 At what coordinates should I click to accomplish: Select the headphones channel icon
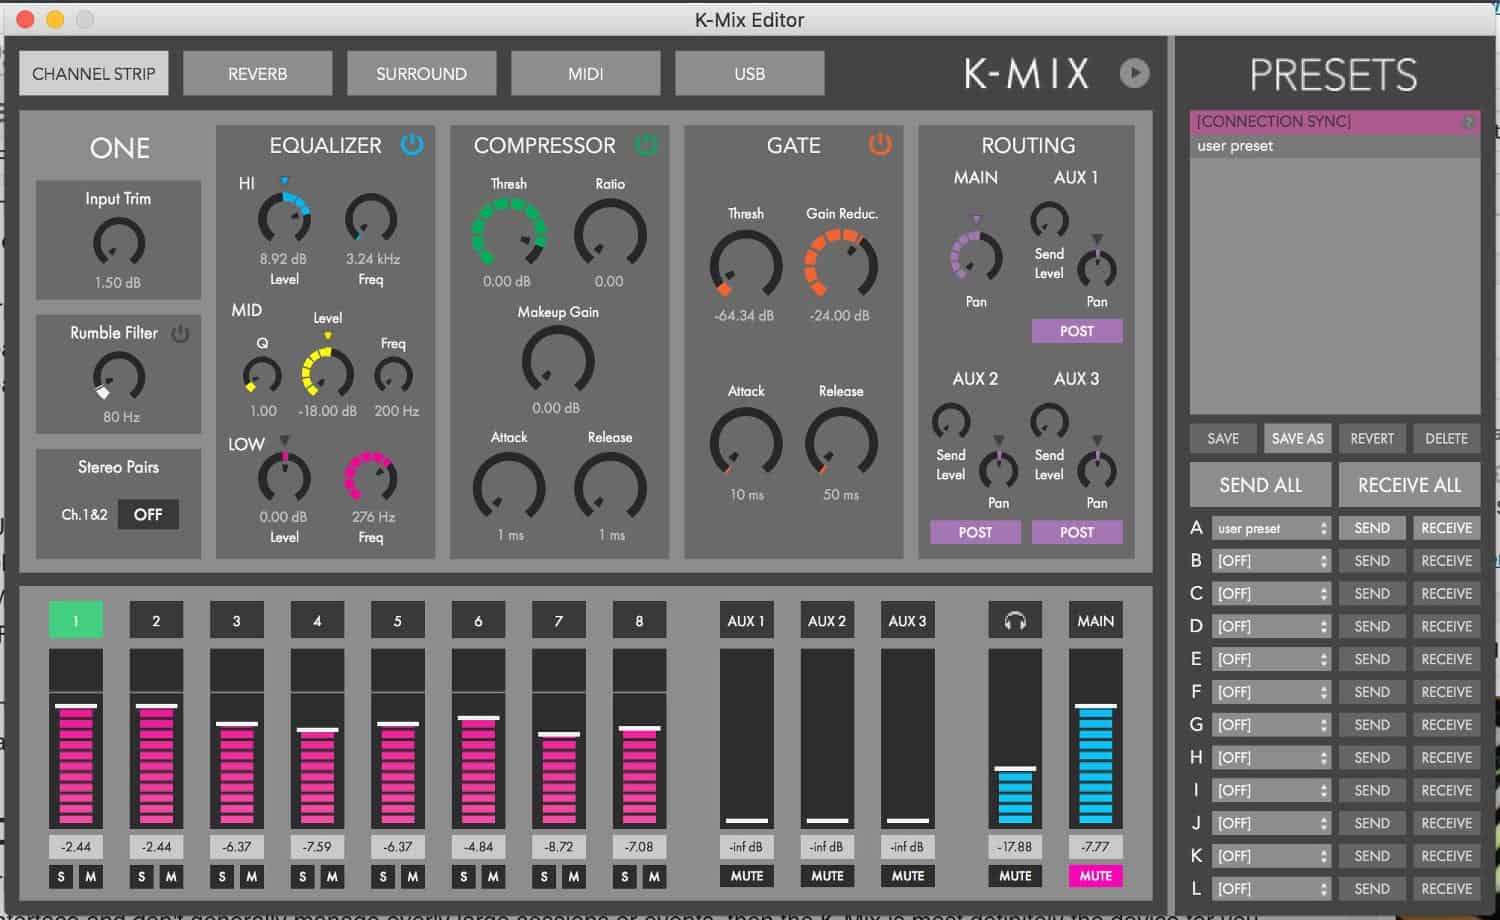point(1015,621)
